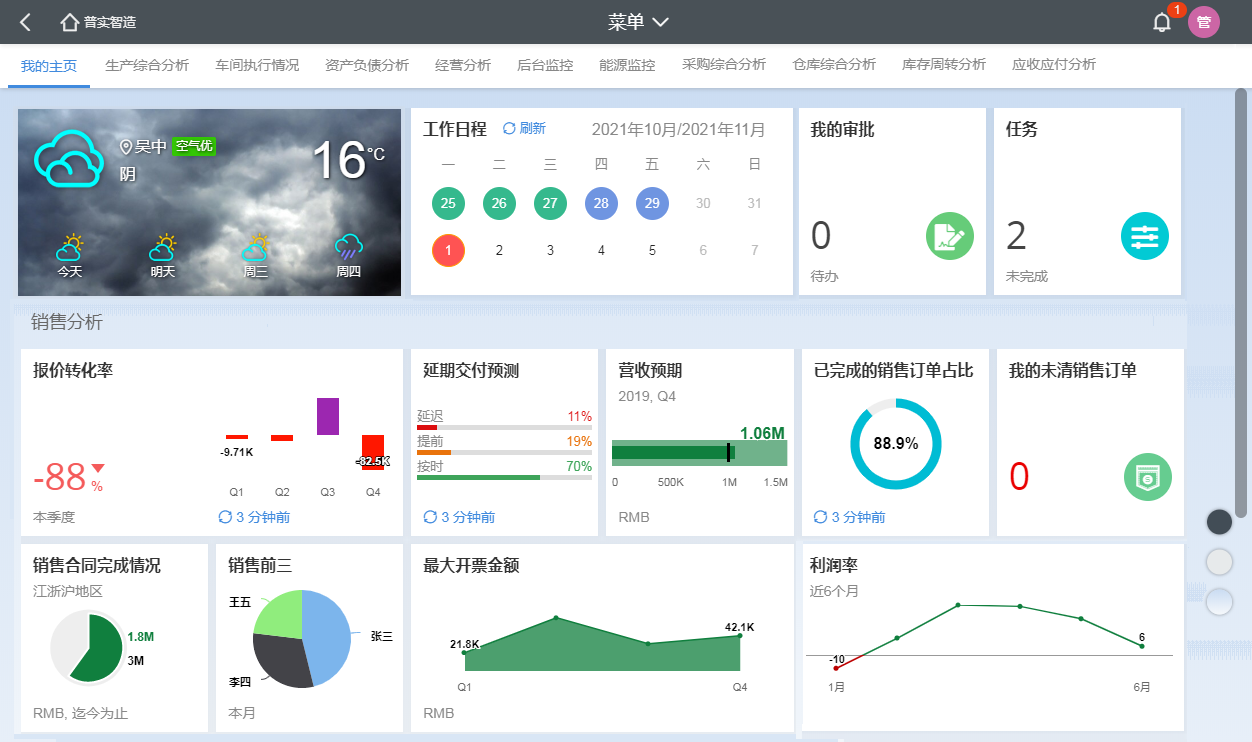The height and width of the screenshot is (742, 1252).
Task: Open the notification bell
Action: (1161, 22)
